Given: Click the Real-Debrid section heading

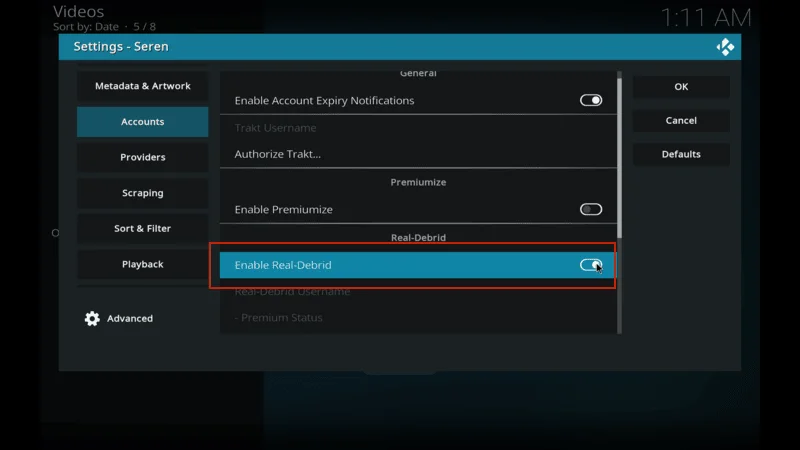Looking at the screenshot, I should (418, 238).
